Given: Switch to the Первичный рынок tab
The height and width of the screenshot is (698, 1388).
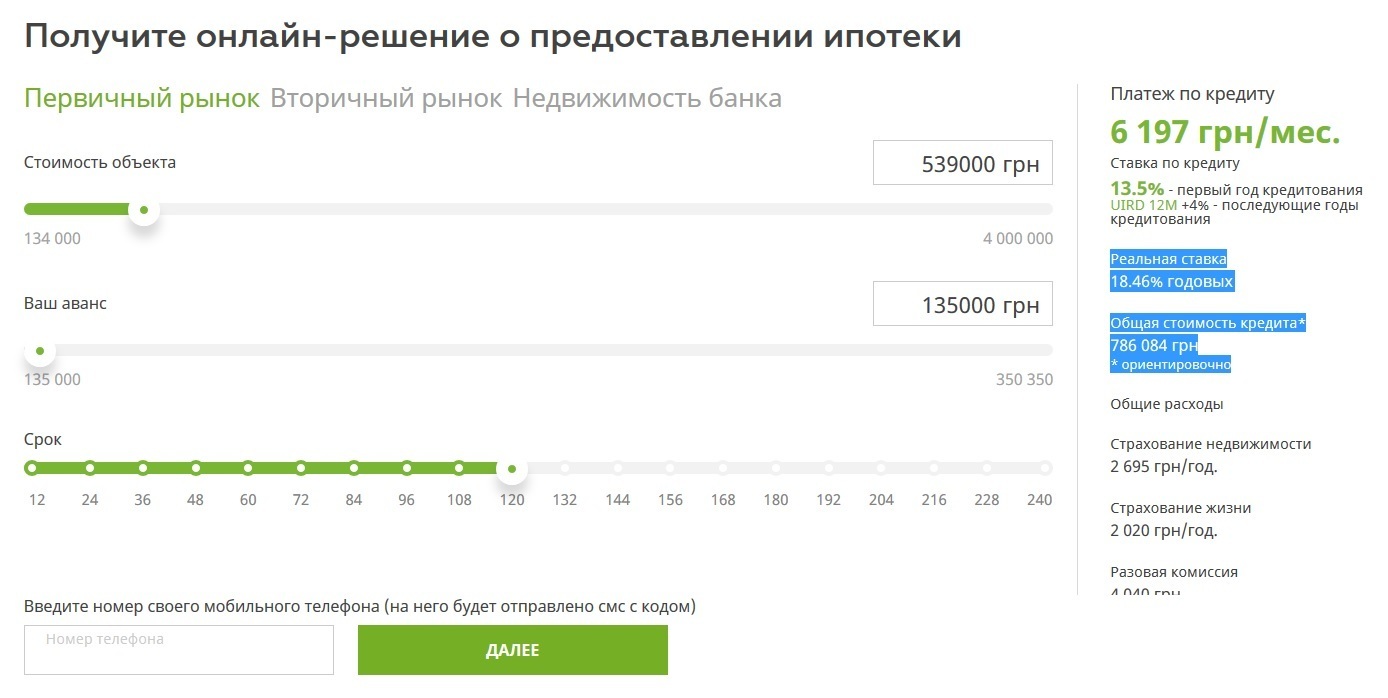Looking at the screenshot, I should click(x=141, y=99).
